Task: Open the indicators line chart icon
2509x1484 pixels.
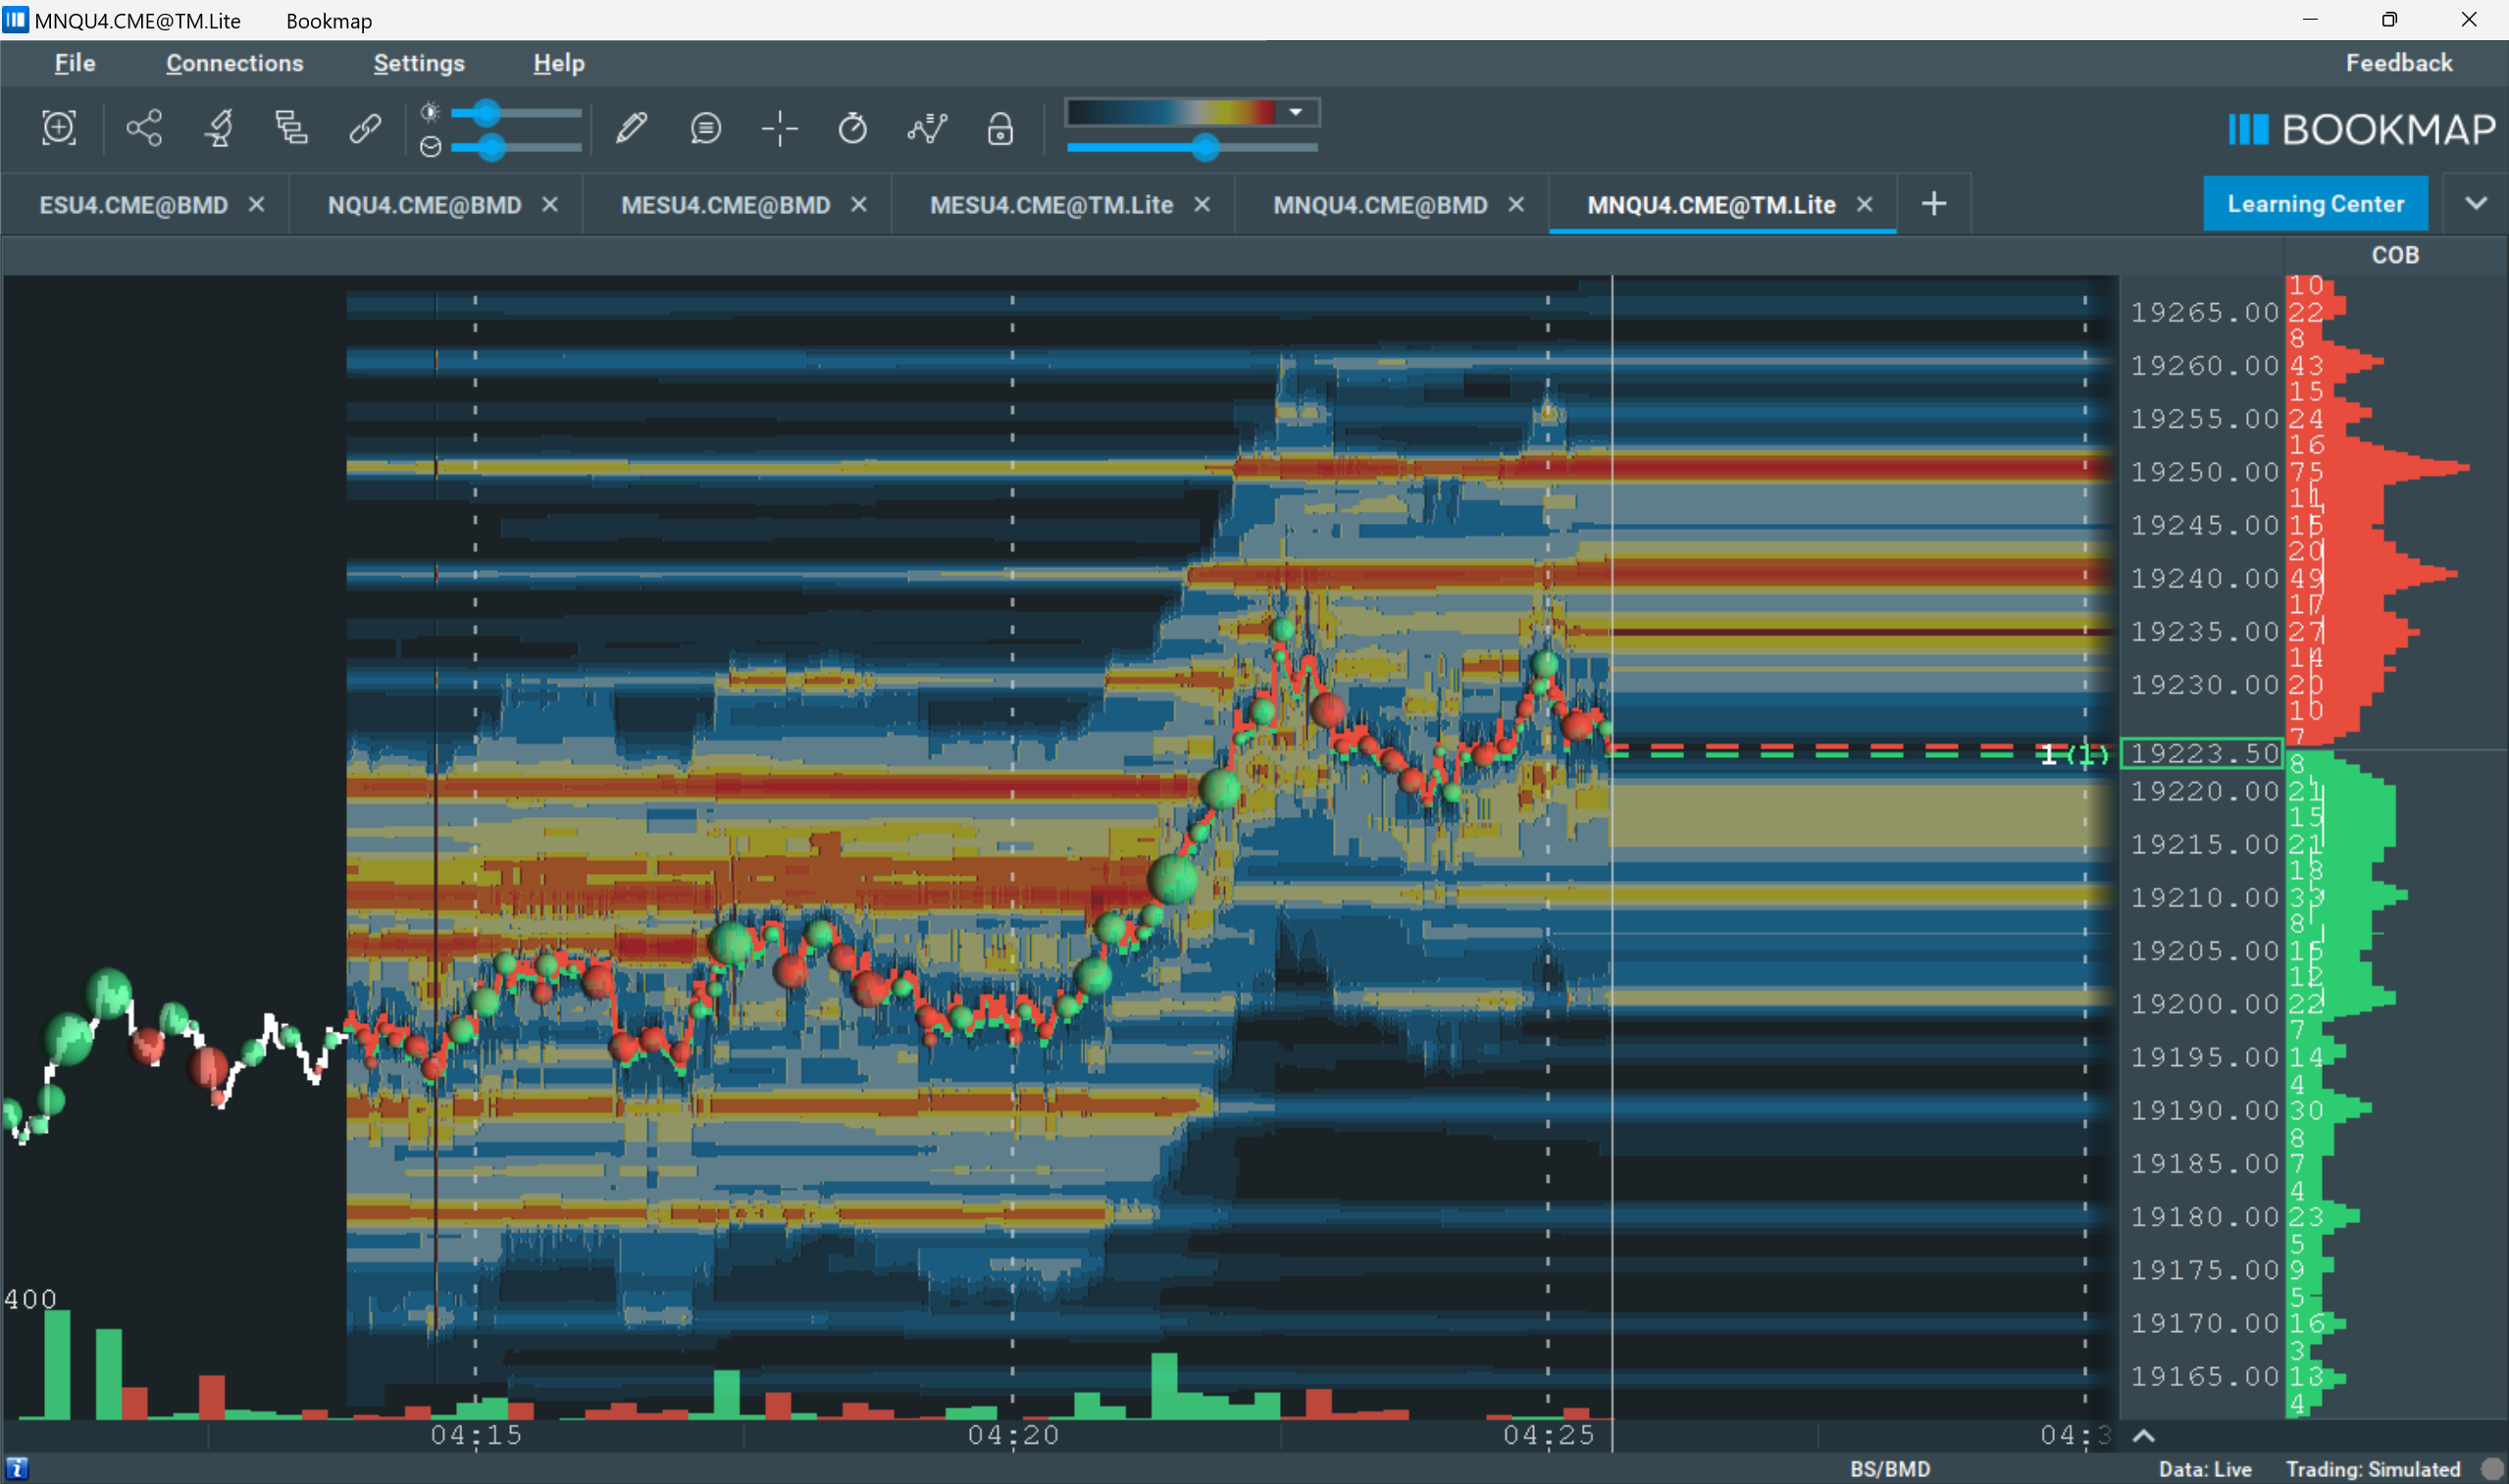Action: coord(927,128)
